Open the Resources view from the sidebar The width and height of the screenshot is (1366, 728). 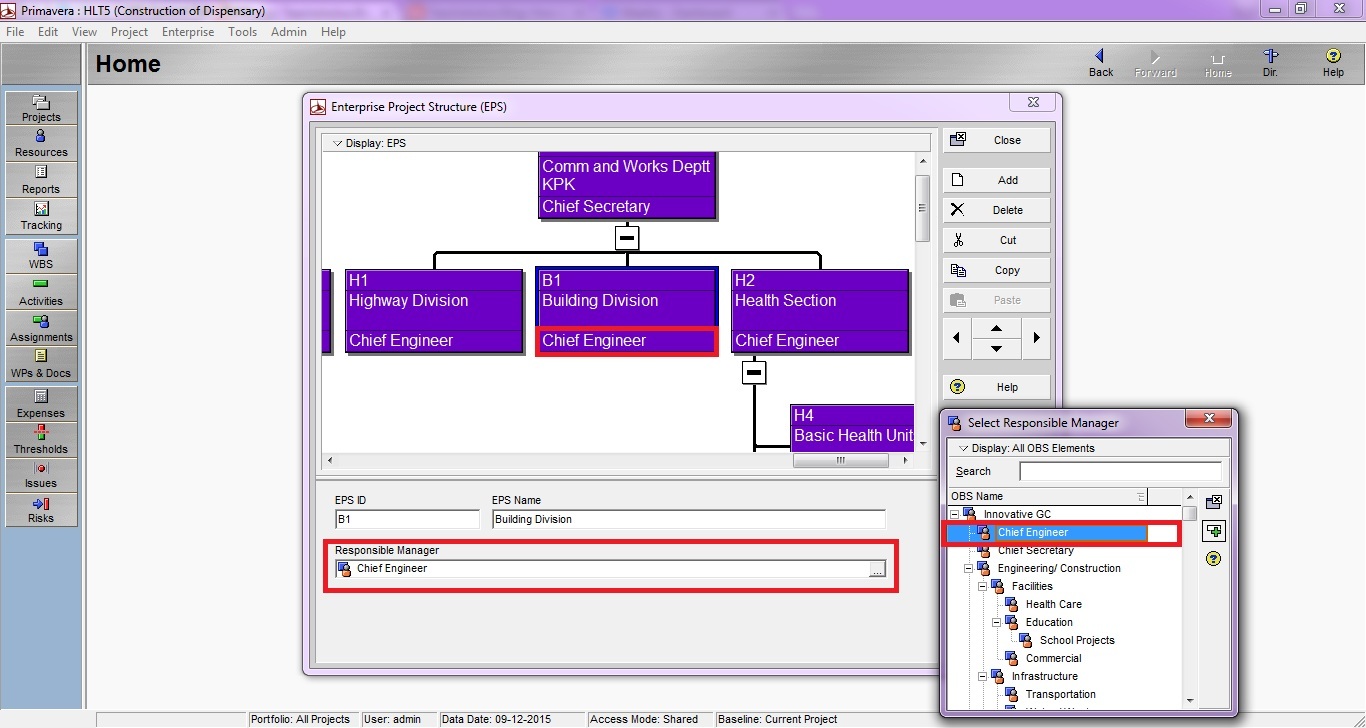coord(40,144)
